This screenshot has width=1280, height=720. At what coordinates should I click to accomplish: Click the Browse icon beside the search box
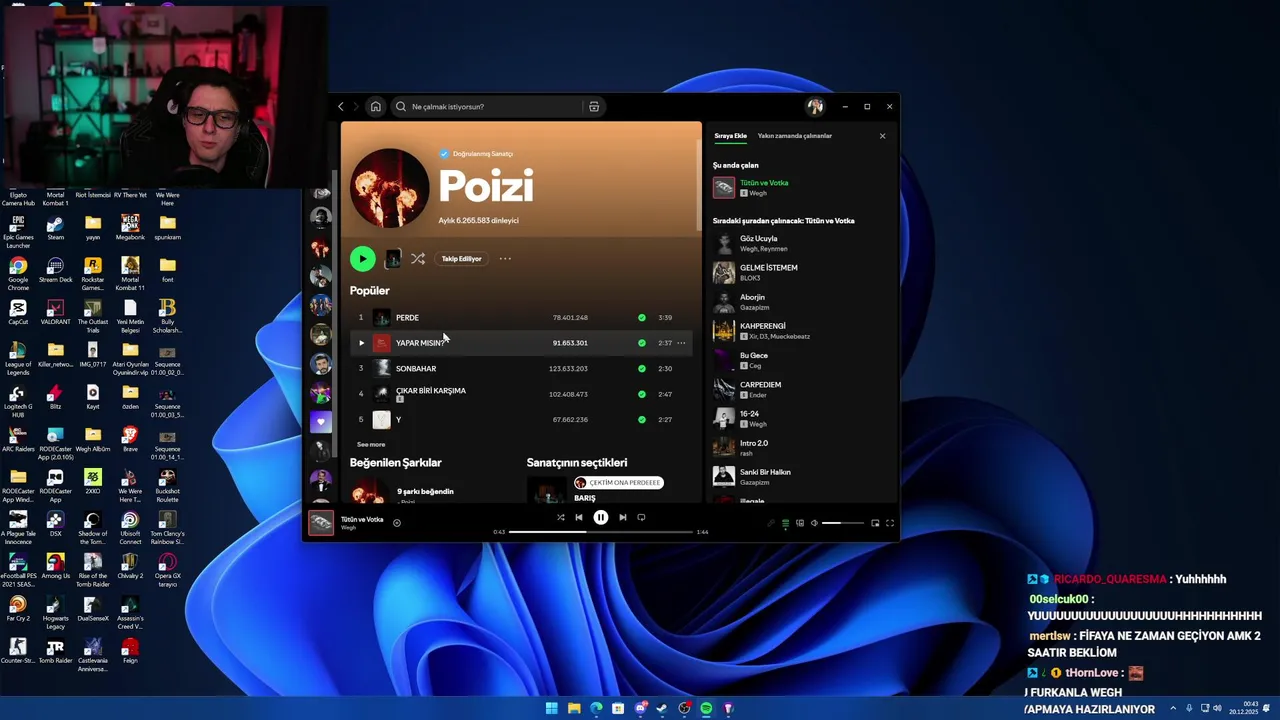(x=594, y=106)
